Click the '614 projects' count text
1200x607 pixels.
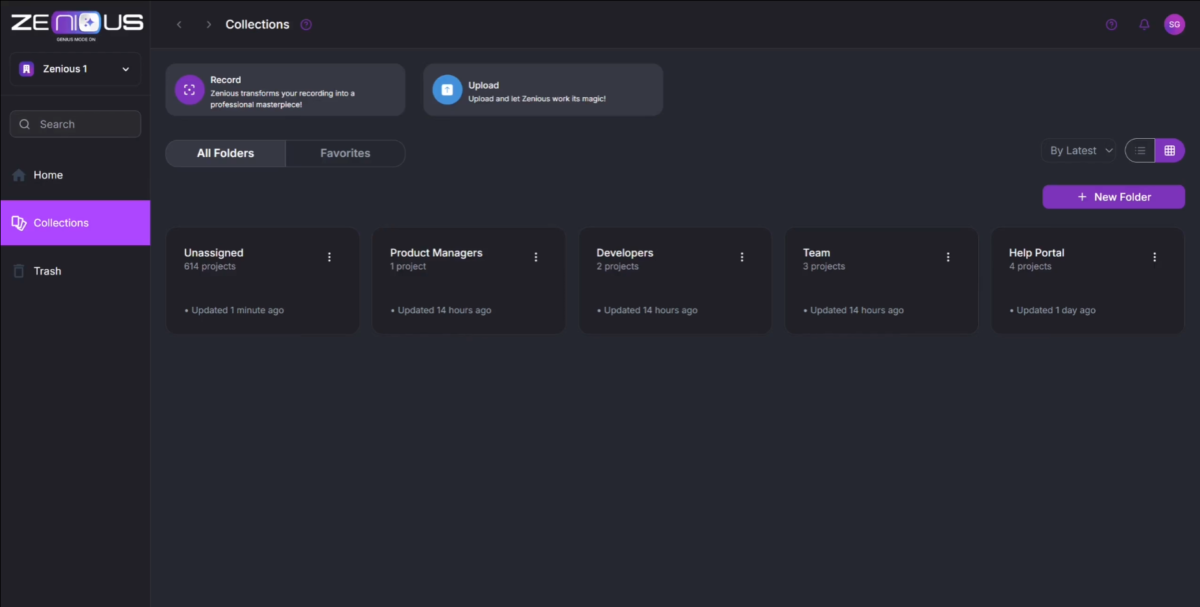pyautogui.click(x=210, y=267)
